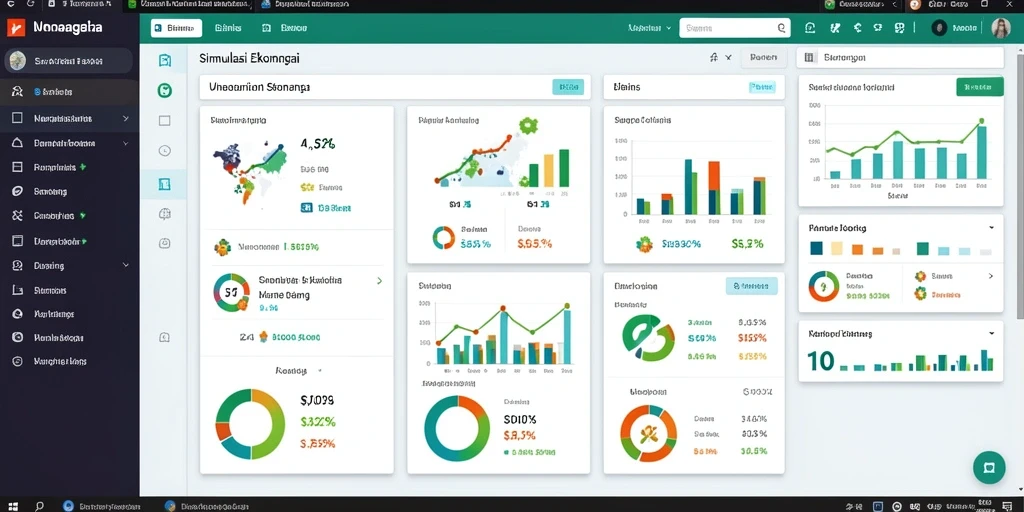Image resolution: width=1024 pixels, height=512 pixels.
Task: Select the highlighted teal panel icon in the narrow sidebar
Action: click(x=165, y=184)
